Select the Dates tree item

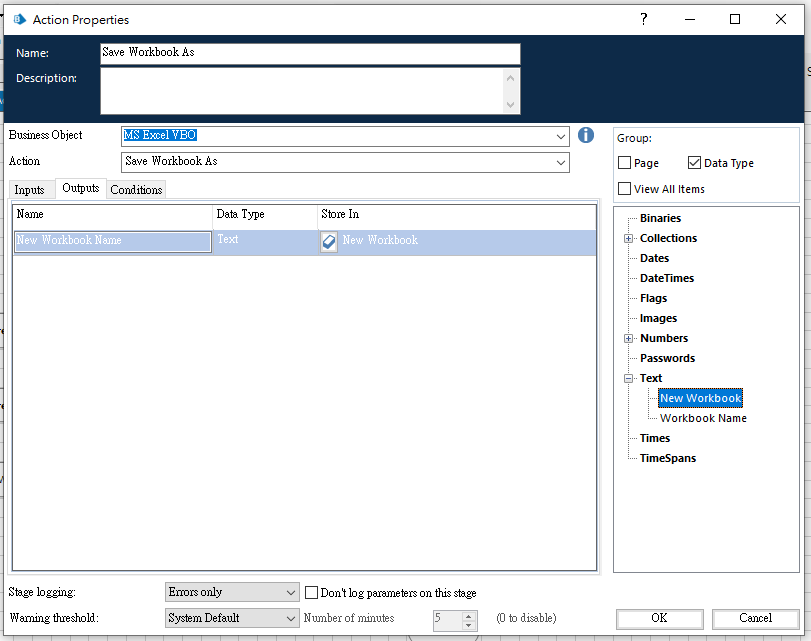pos(654,258)
